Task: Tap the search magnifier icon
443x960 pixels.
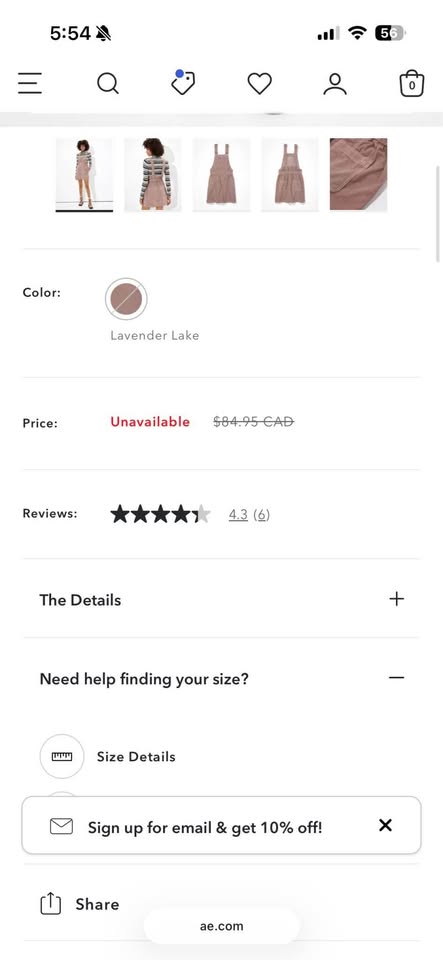Action: pyautogui.click(x=108, y=83)
